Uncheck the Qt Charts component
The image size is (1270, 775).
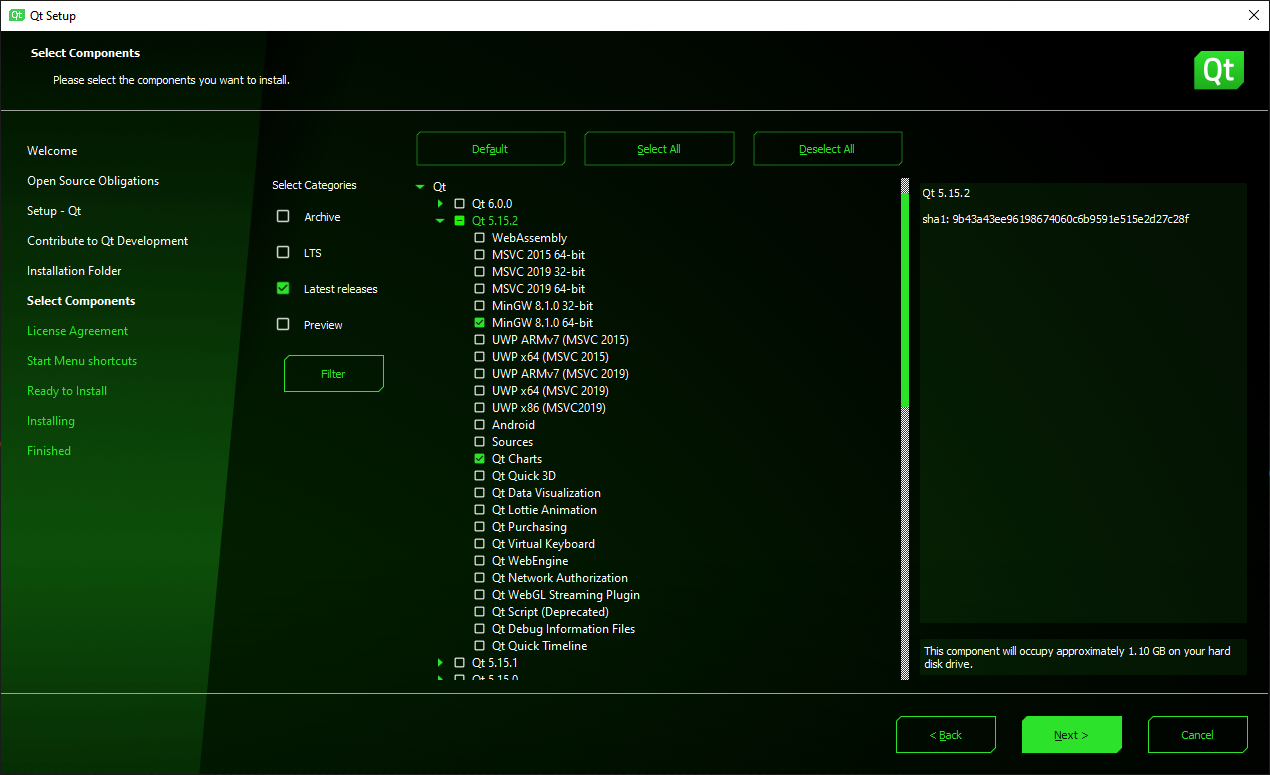click(x=479, y=459)
